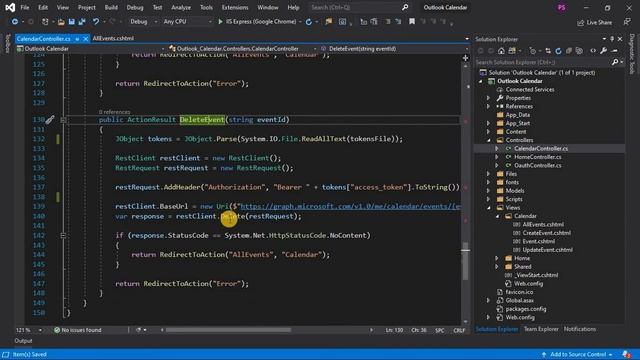Click the horizontal scrollbar in code editor

click(x=228, y=330)
